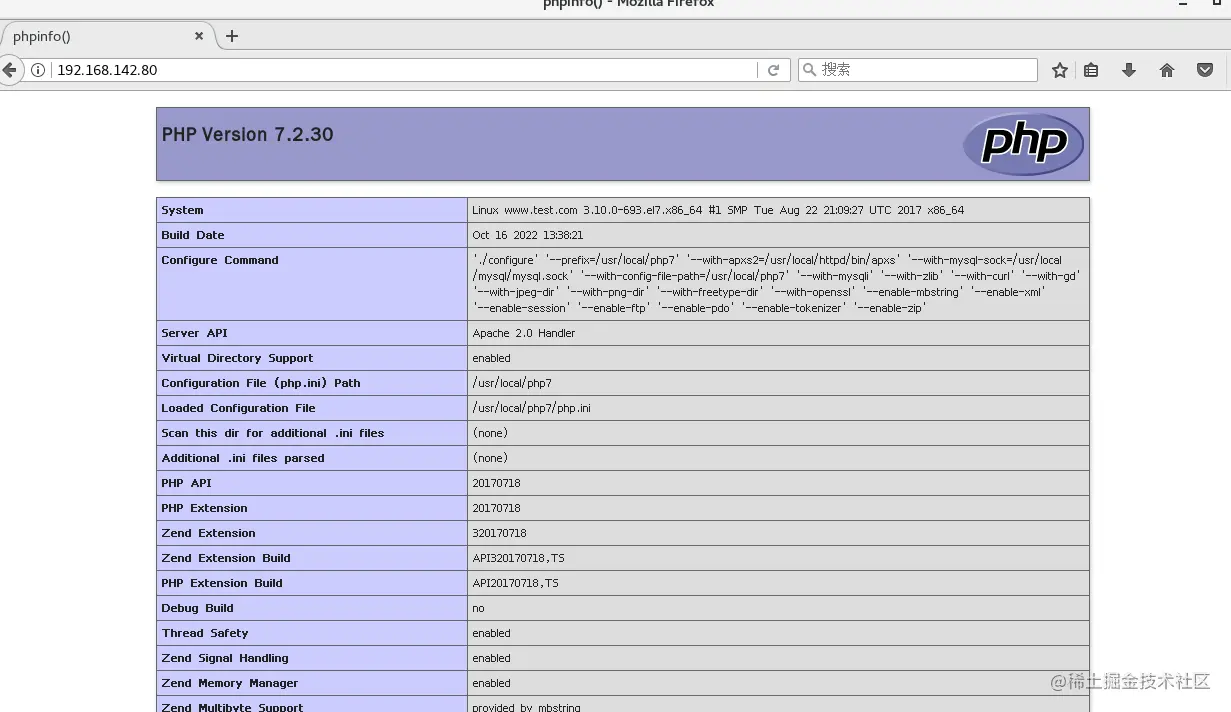Image resolution: width=1231 pixels, height=712 pixels.
Task: Click the 'PHP Version 7.2.30' heading
Action: click(x=248, y=135)
